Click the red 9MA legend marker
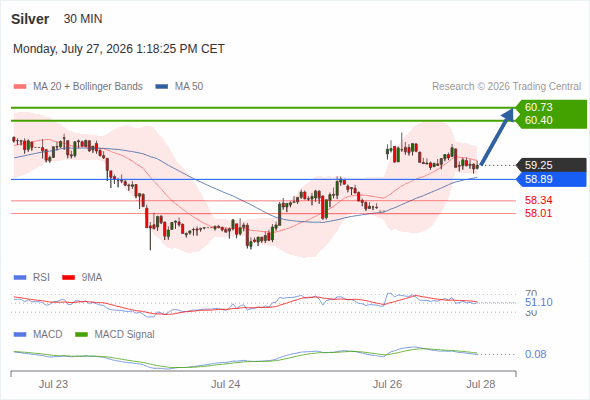This screenshot has height=400, width=590. pos(68,278)
